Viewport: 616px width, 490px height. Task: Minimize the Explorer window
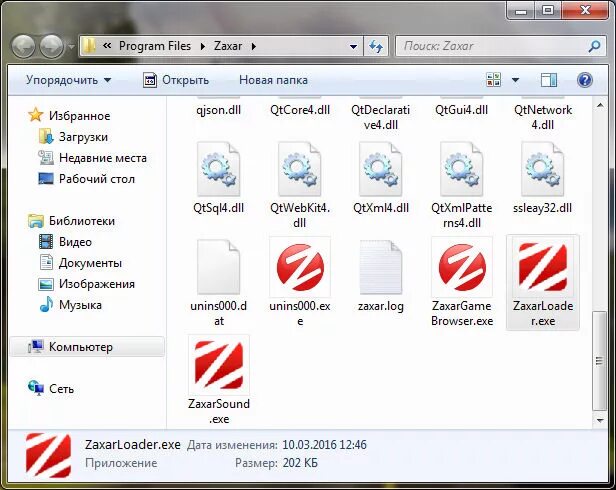[x=521, y=11]
